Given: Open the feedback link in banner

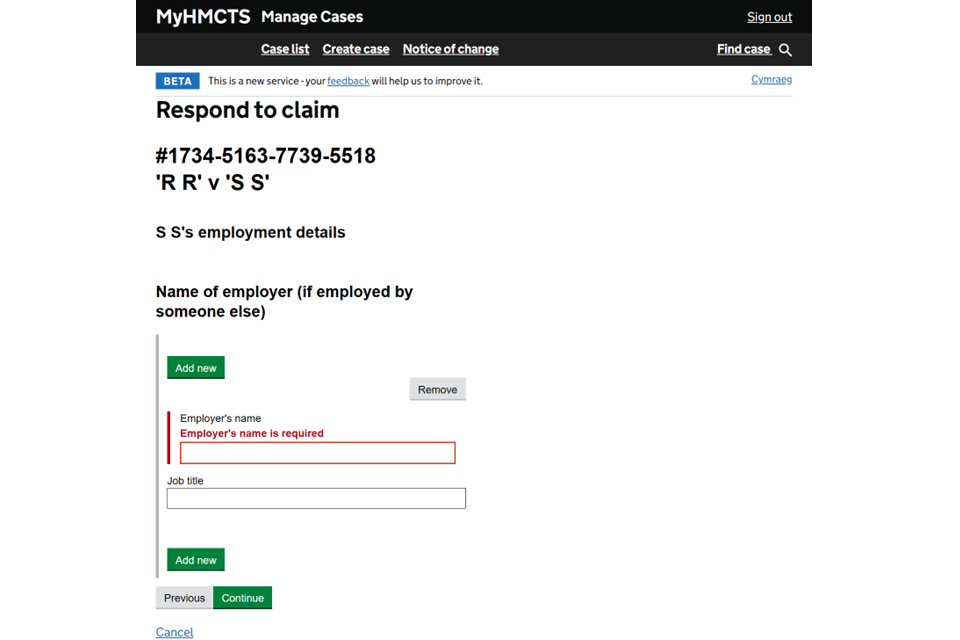Looking at the screenshot, I should click(348, 81).
